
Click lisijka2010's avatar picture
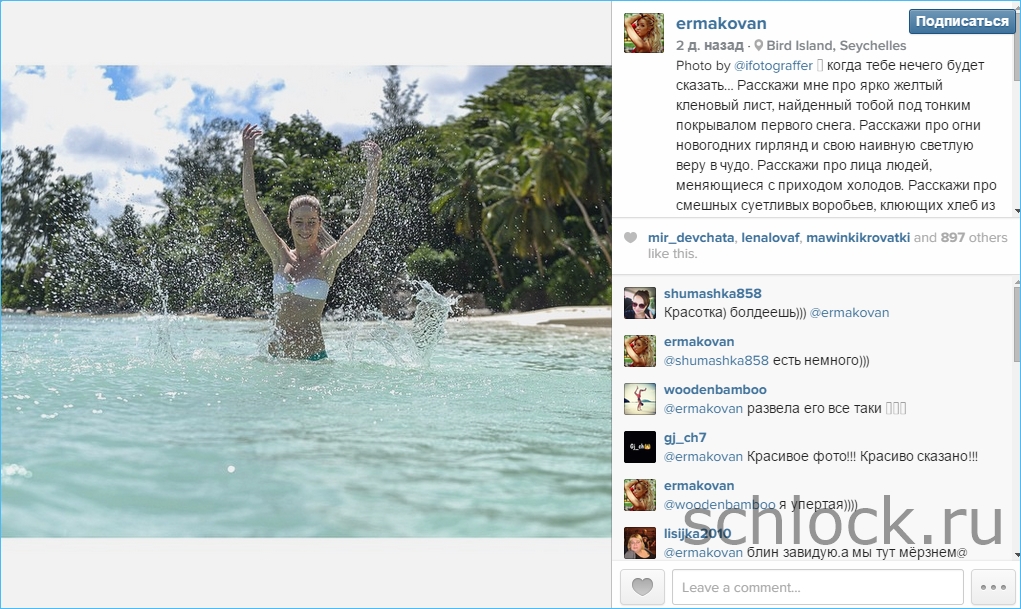click(639, 543)
